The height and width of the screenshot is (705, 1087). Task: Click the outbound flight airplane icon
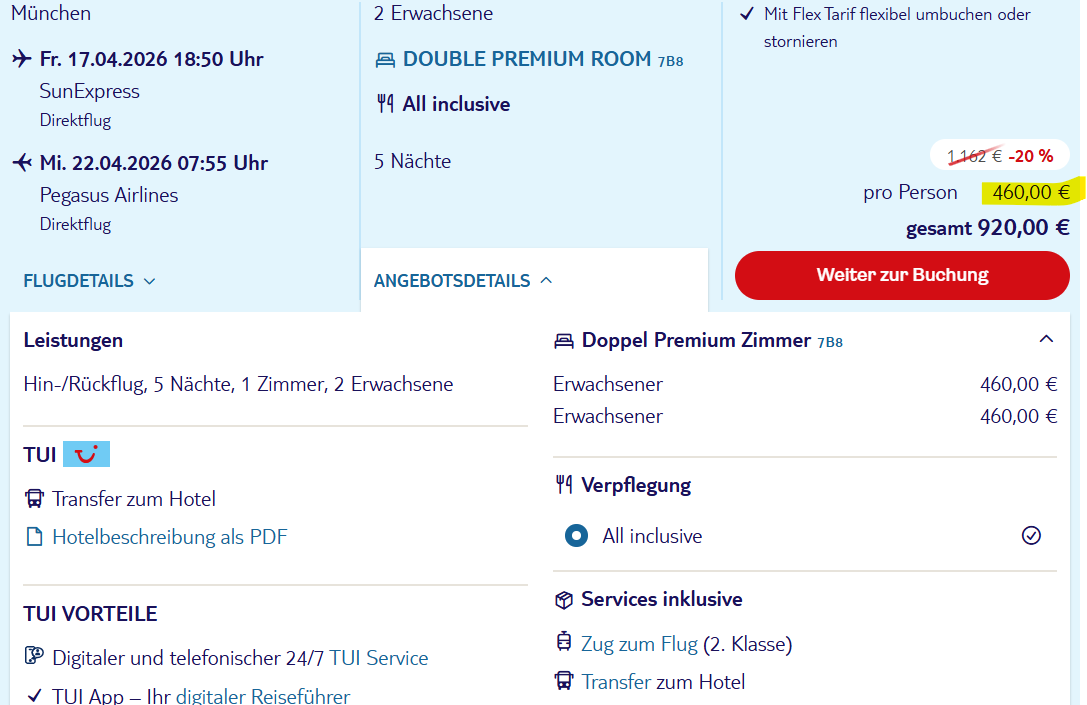tap(22, 59)
